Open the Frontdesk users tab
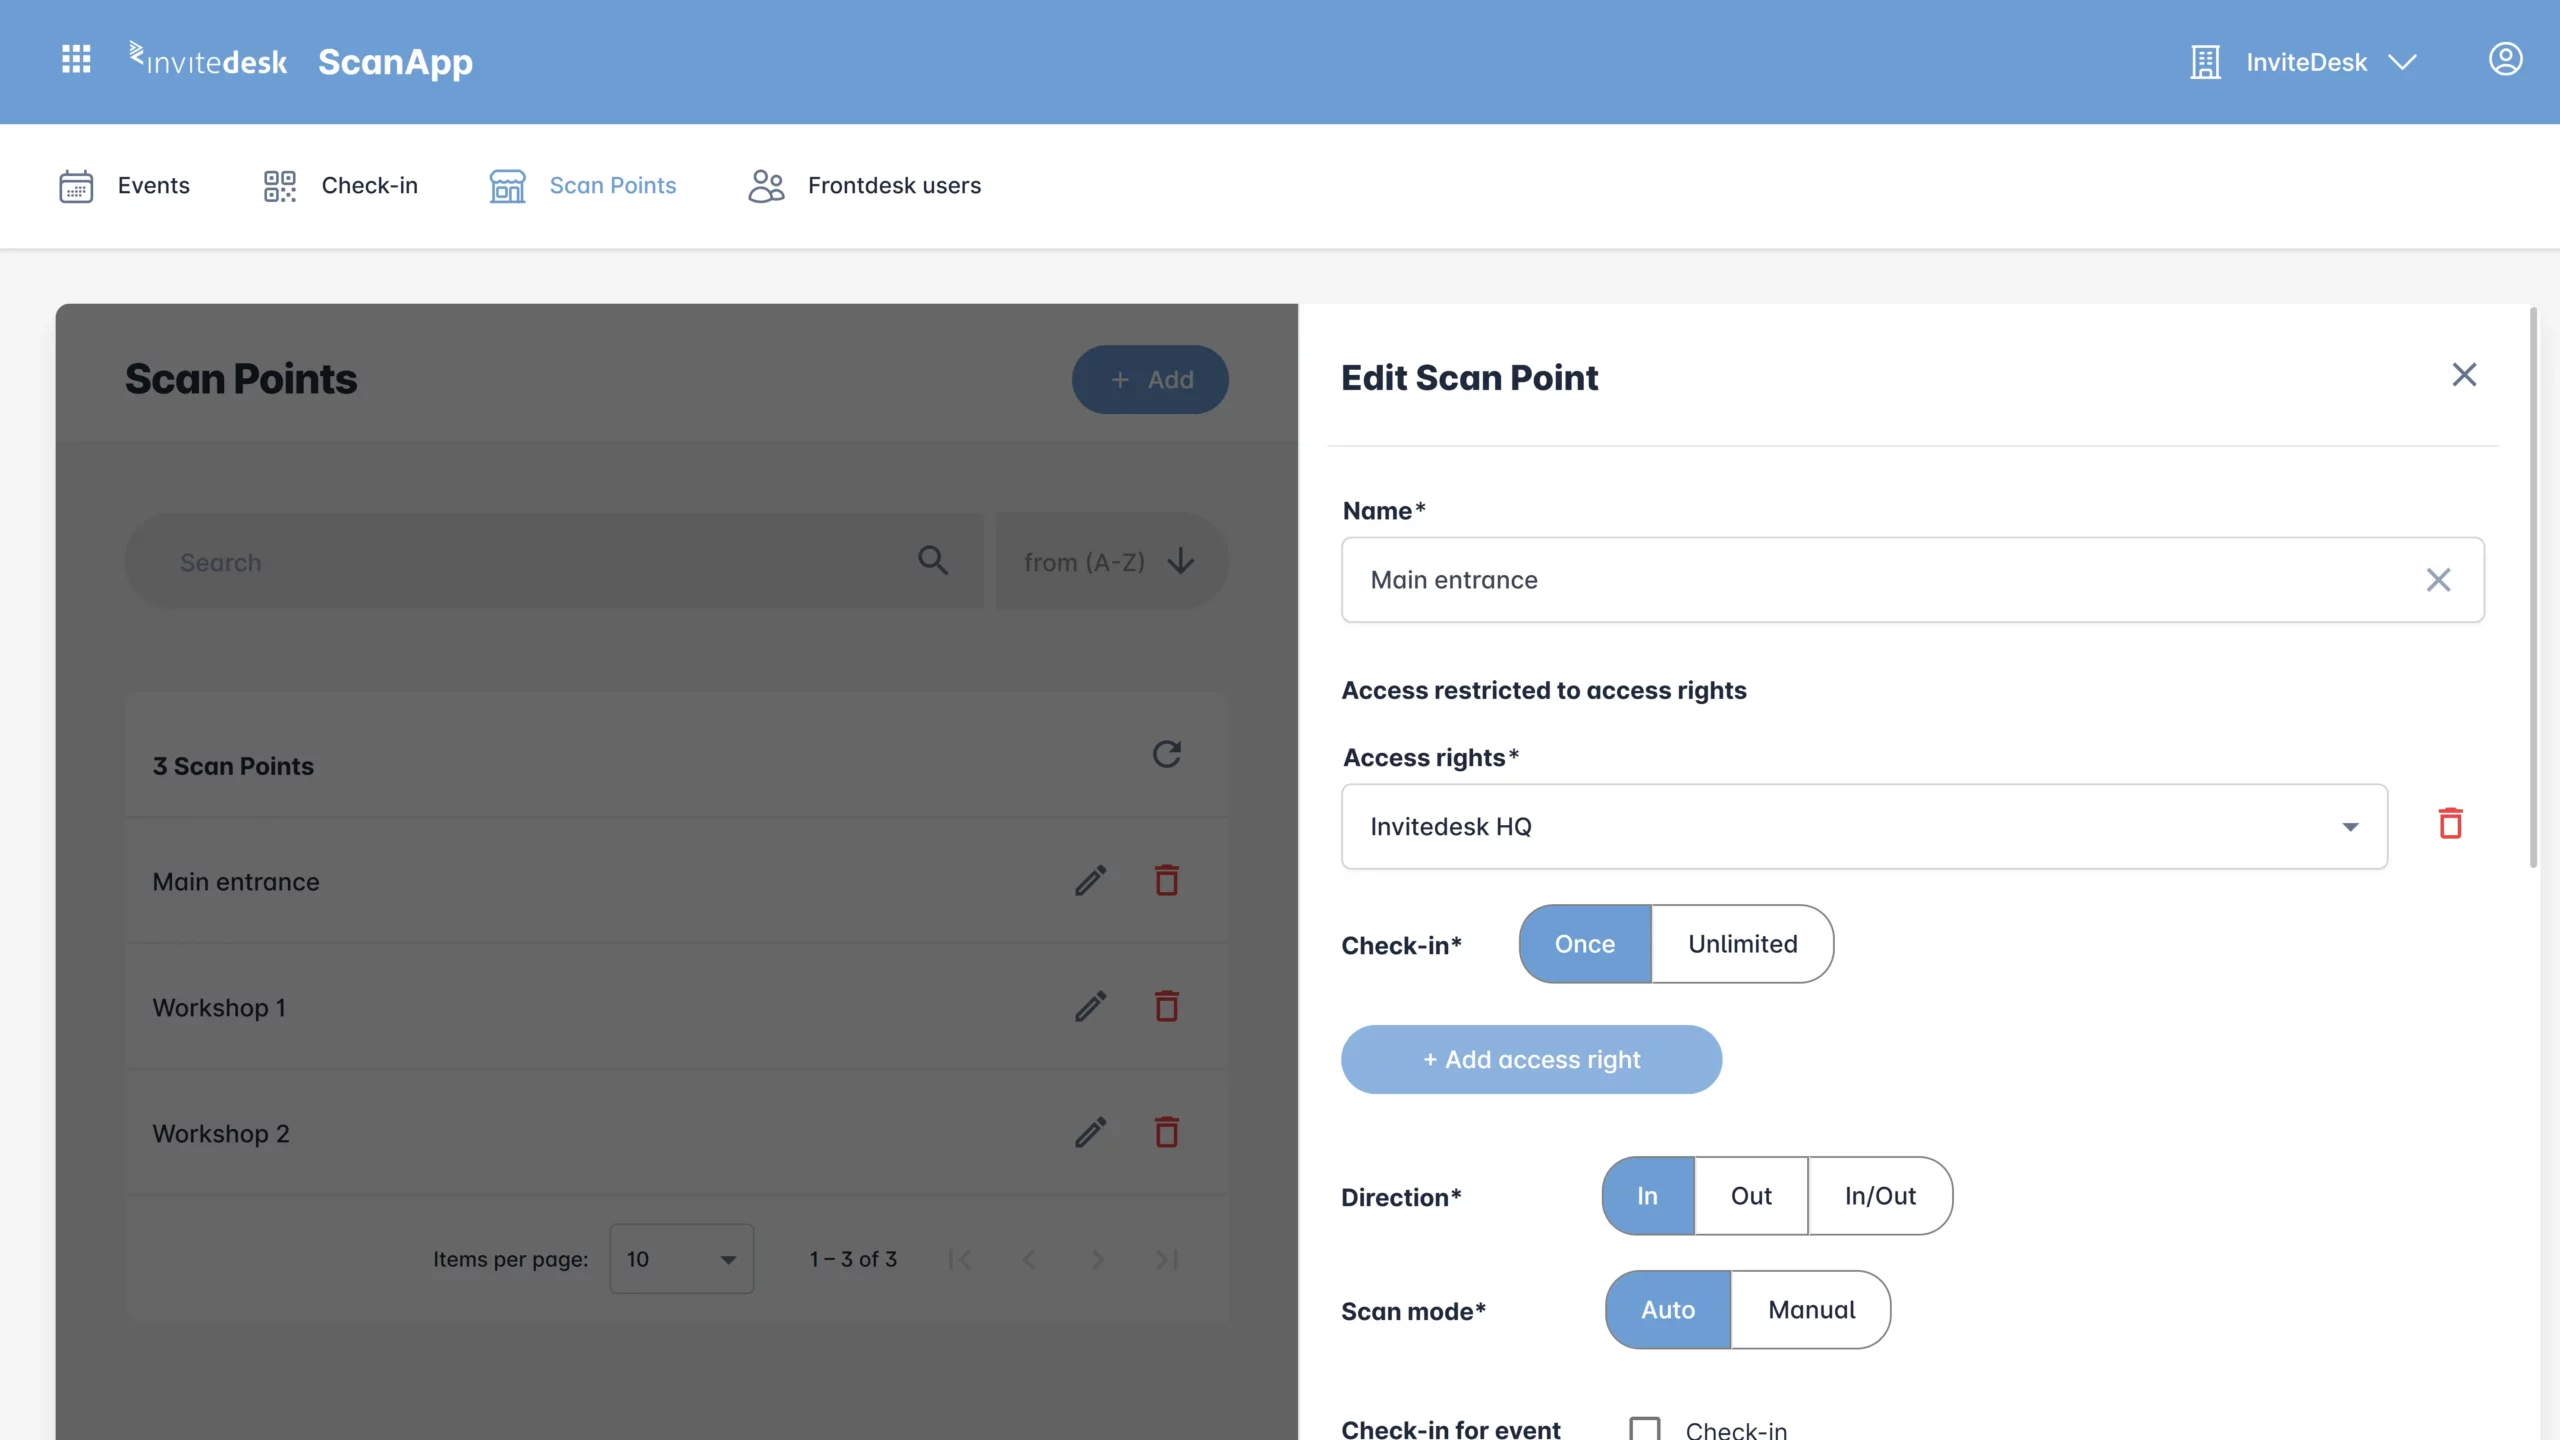This screenshot has height=1440, width=2560. pos(864,186)
